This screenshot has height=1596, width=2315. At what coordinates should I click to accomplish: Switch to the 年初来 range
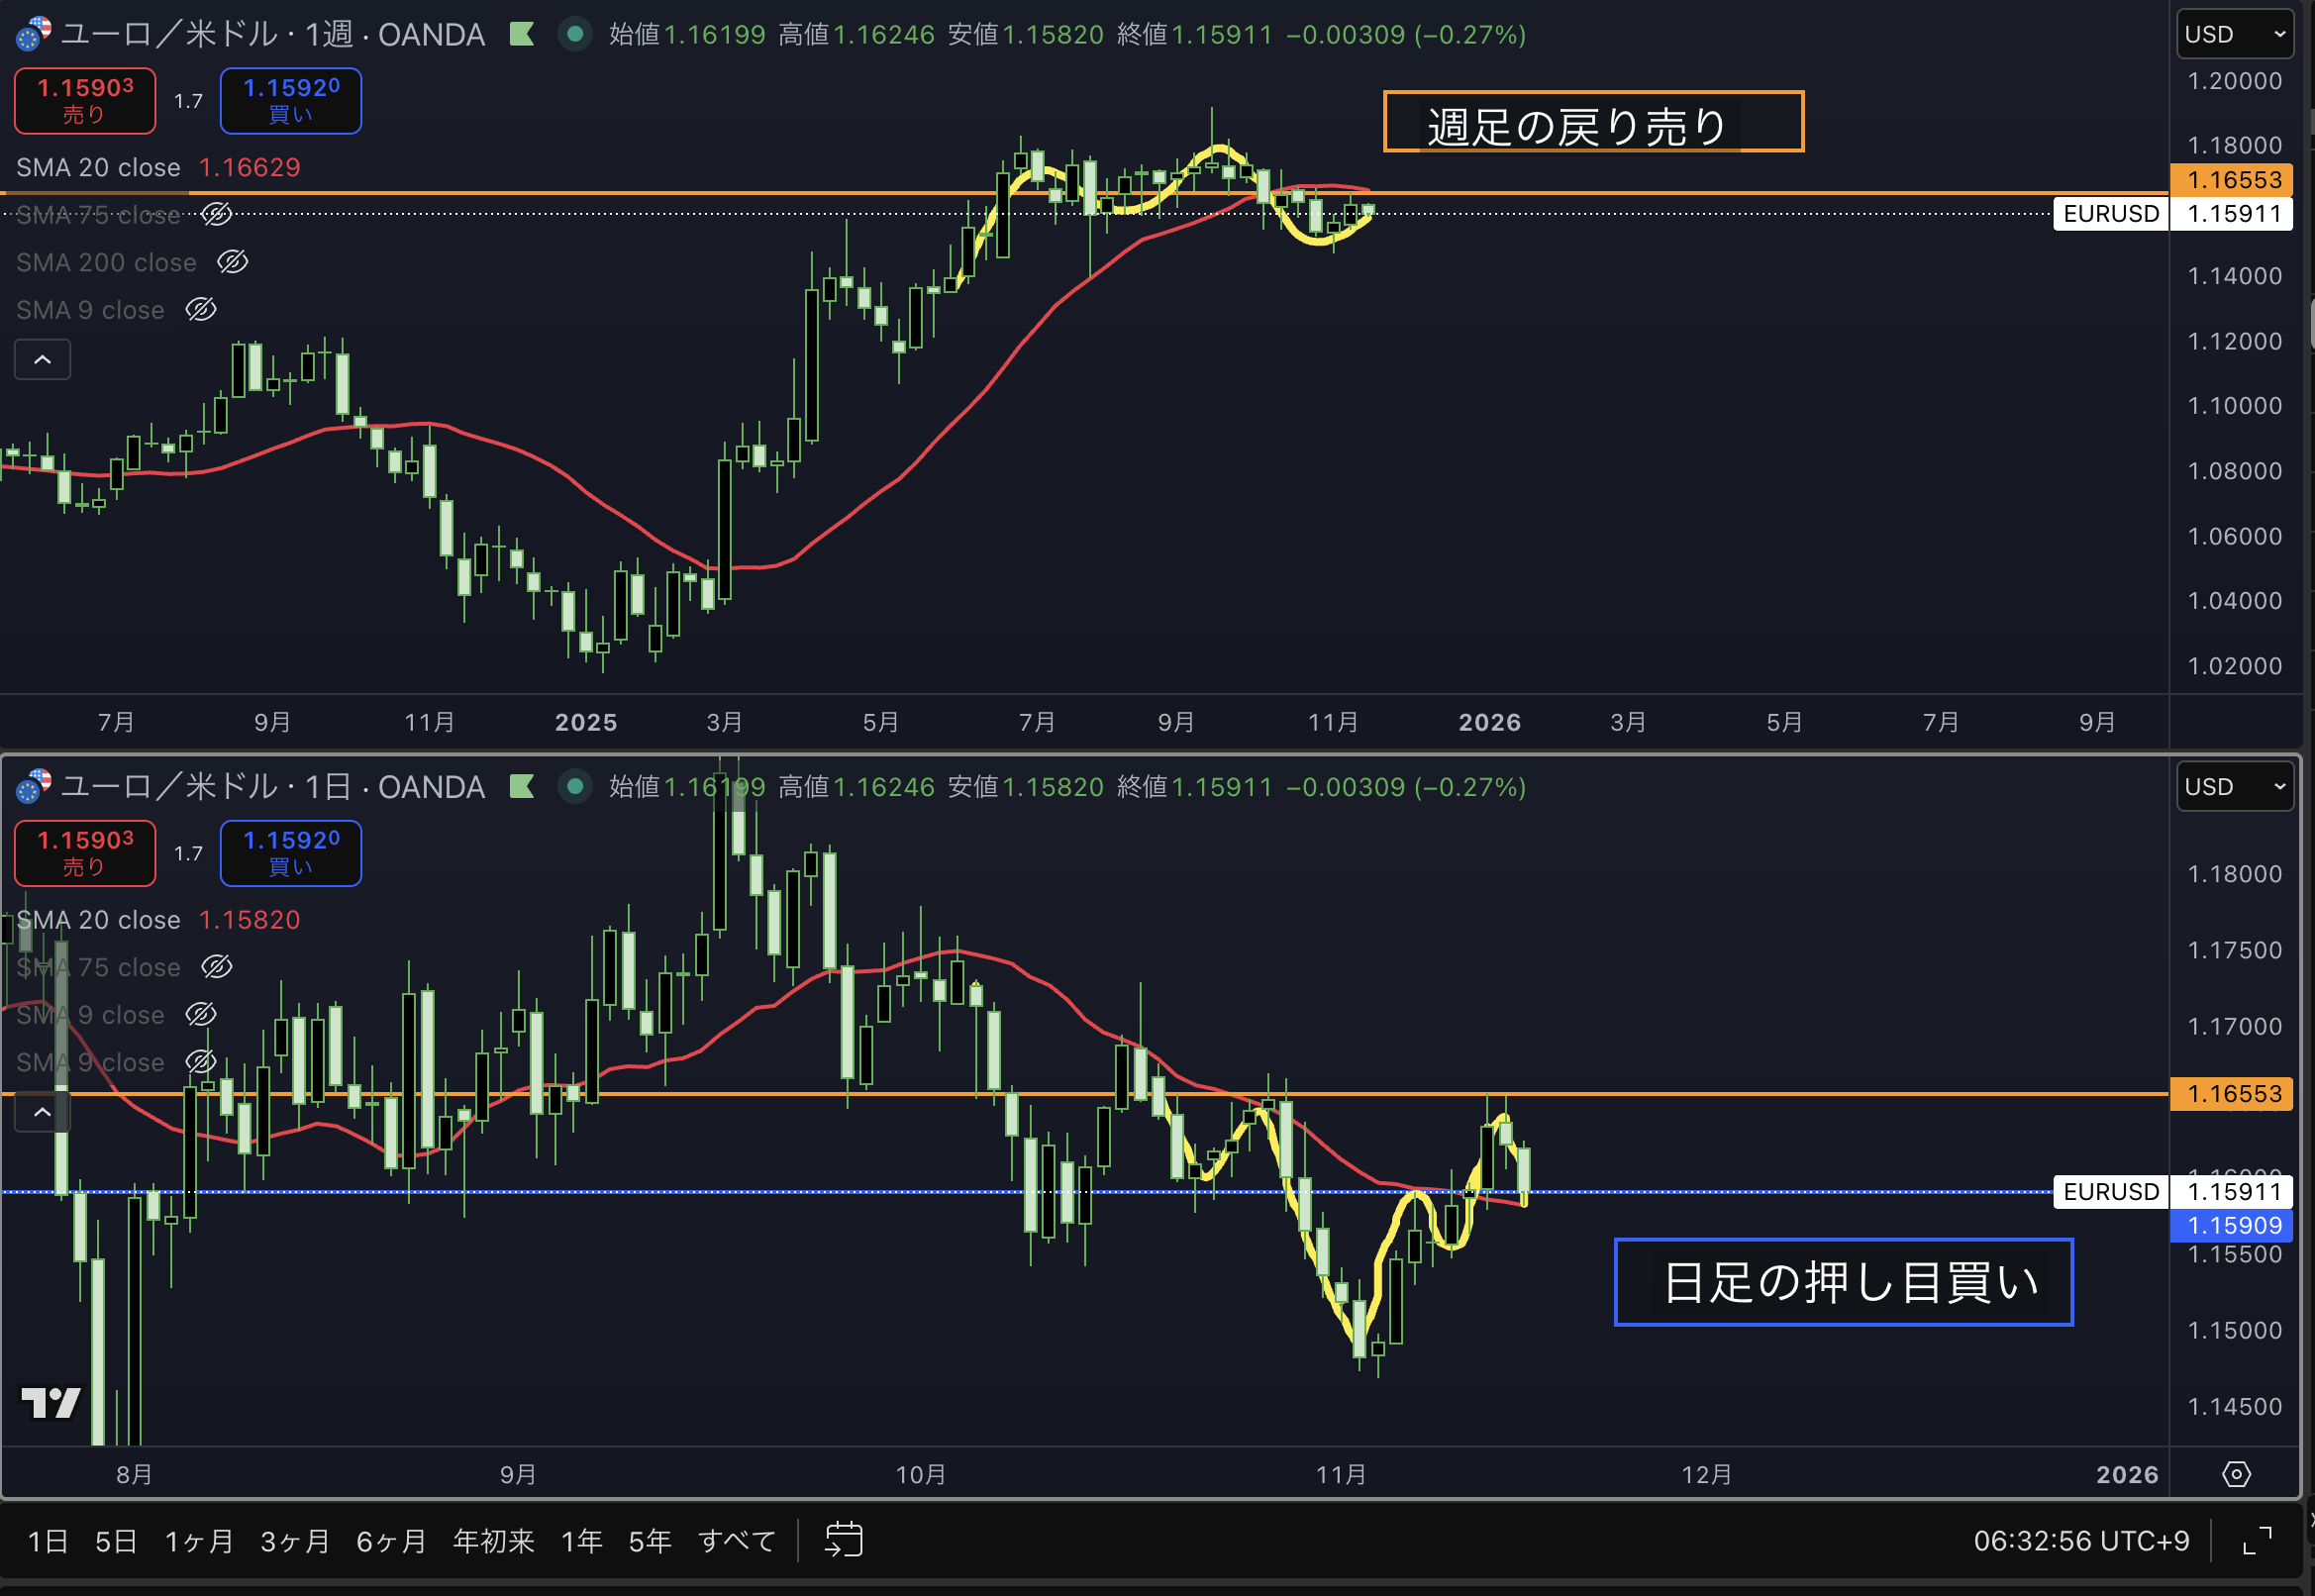[493, 1541]
